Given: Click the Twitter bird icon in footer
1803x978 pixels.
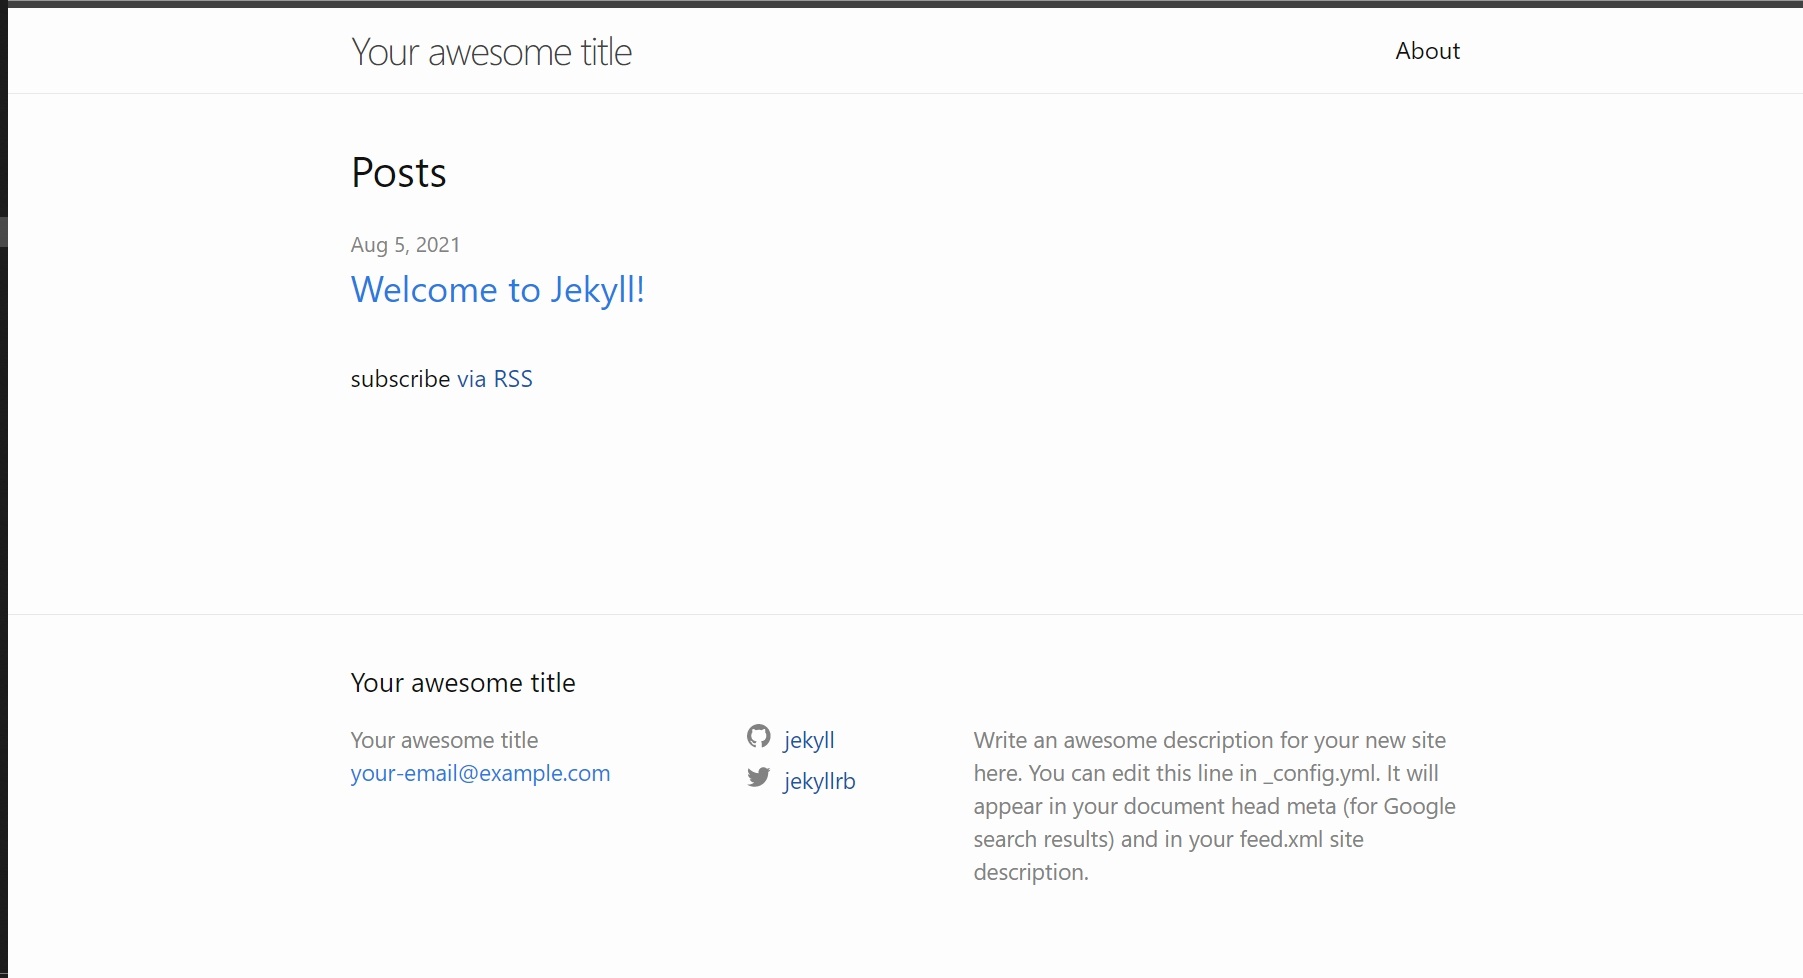Looking at the screenshot, I should pyautogui.click(x=758, y=777).
